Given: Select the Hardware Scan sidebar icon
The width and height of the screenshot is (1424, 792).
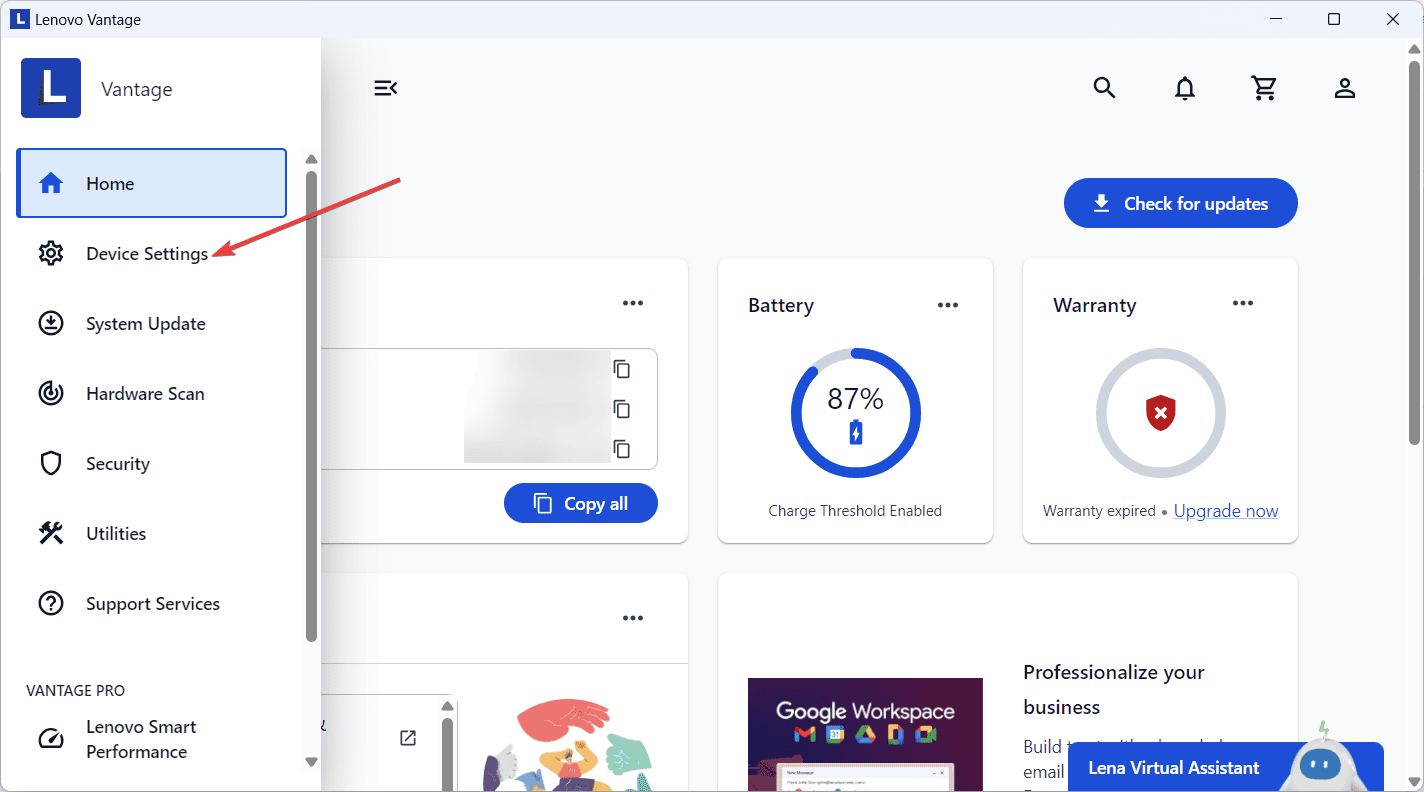Looking at the screenshot, I should coord(51,393).
